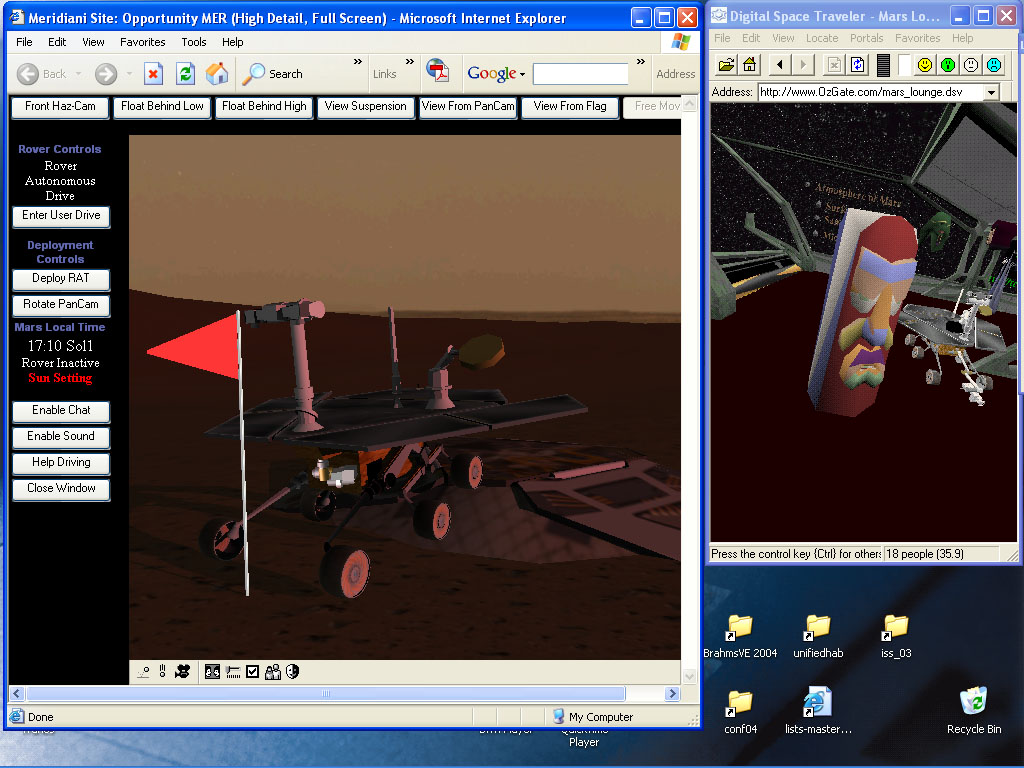Click the two people avatars icon
Viewport: 1024px width, 768px height.
(x=273, y=672)
